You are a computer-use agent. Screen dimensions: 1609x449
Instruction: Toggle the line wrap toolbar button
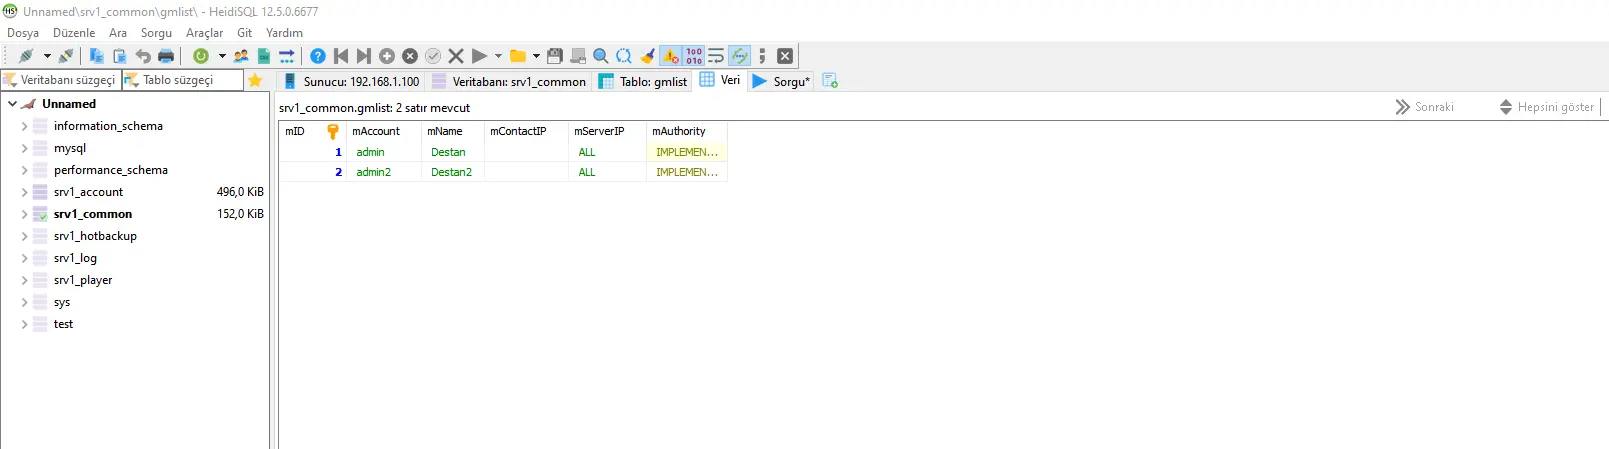pyautogui.click(x=716, y=56)
